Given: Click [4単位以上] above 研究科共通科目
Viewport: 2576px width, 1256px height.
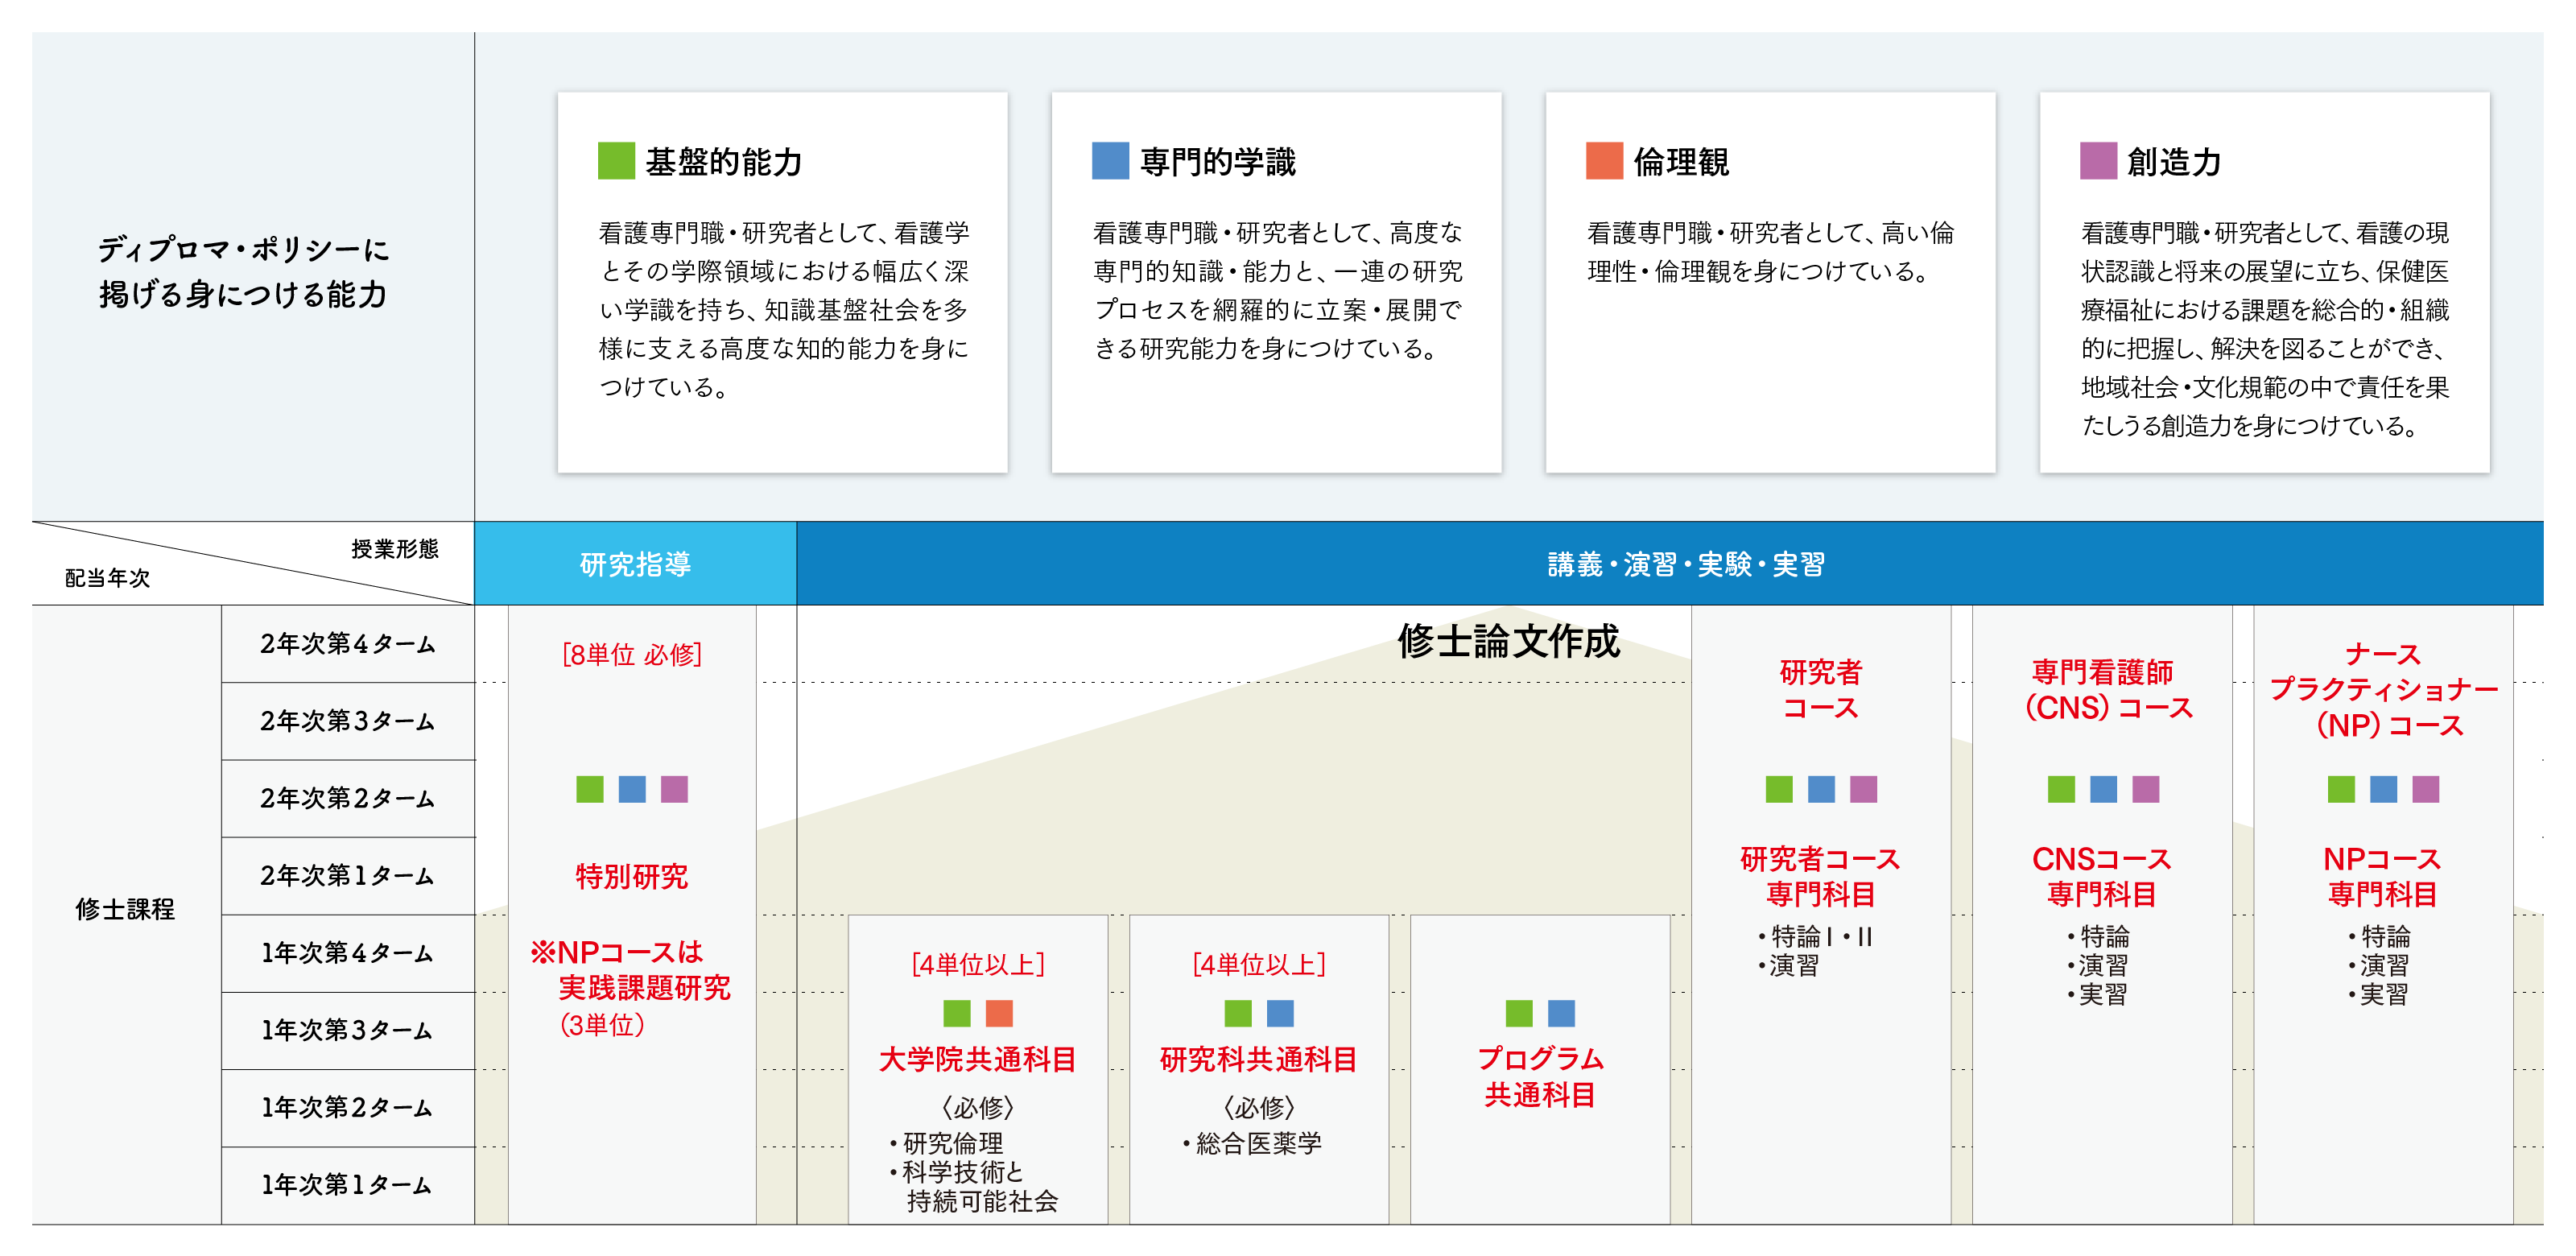Looking at the screenshot, I should click(x=1258, y=965).
